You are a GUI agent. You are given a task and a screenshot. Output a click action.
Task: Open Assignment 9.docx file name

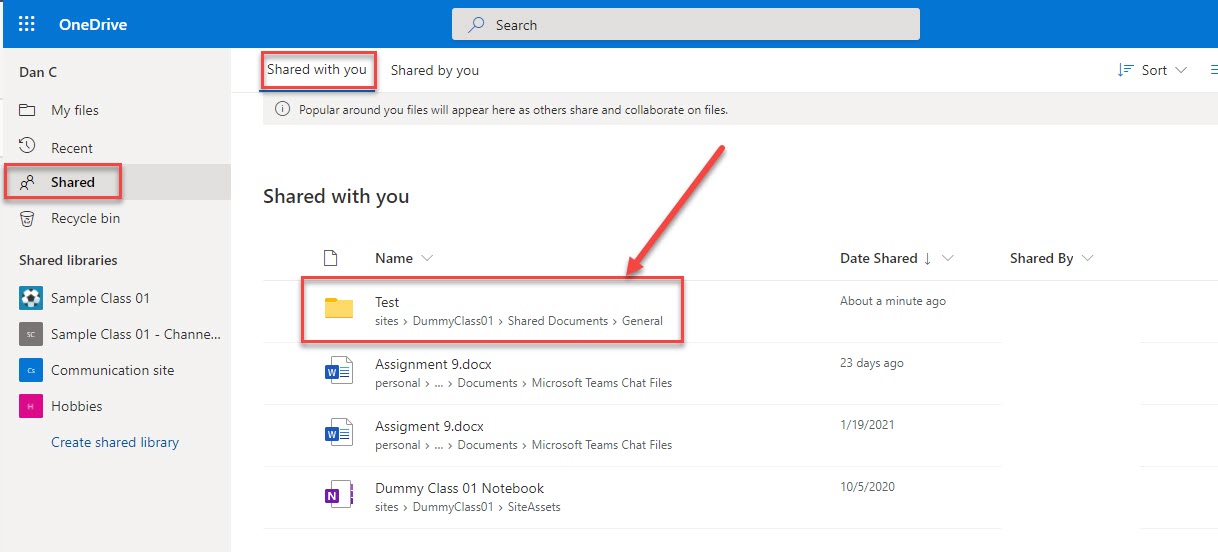pos(433,364)
